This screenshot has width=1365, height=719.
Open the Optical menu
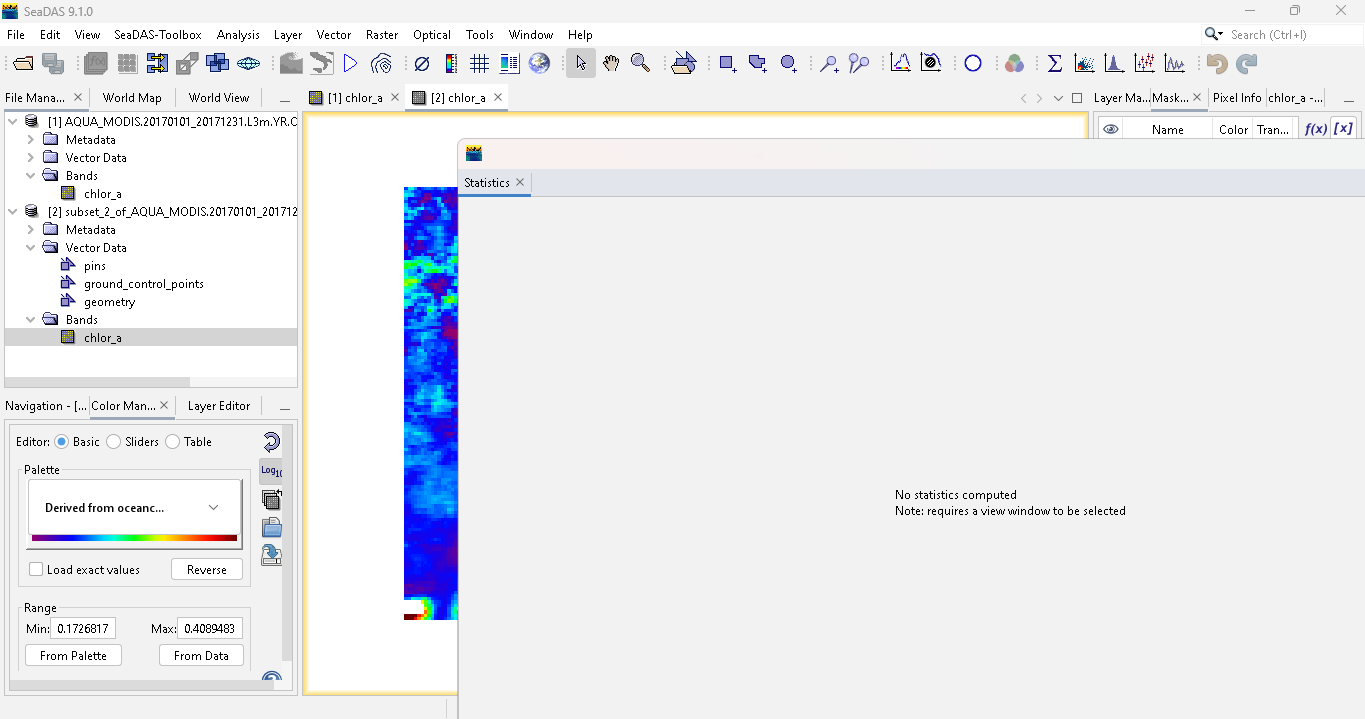pyautogui.click(x=432, y=35)
